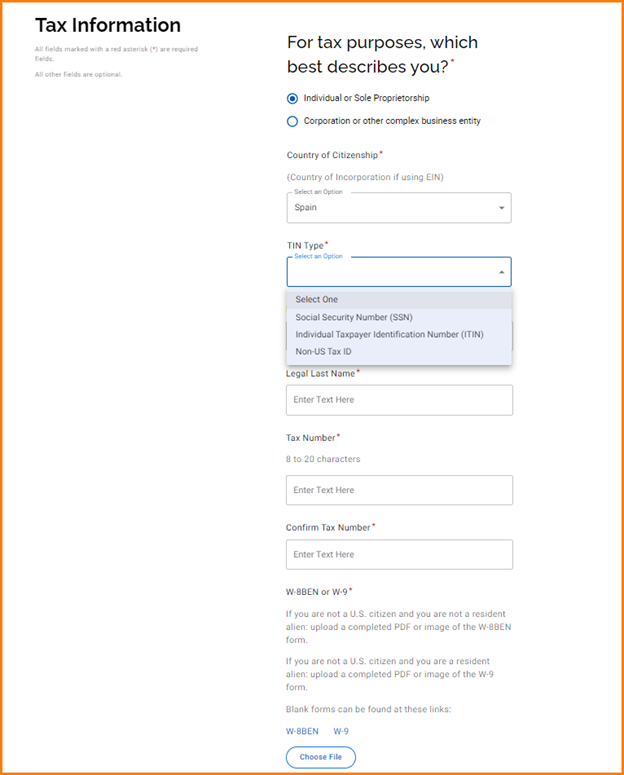Image resolution: width=624 pixels, height=775 pixels.
Task: Select Individual or Sole Proprietorship radio button
Action: [292, 98]
